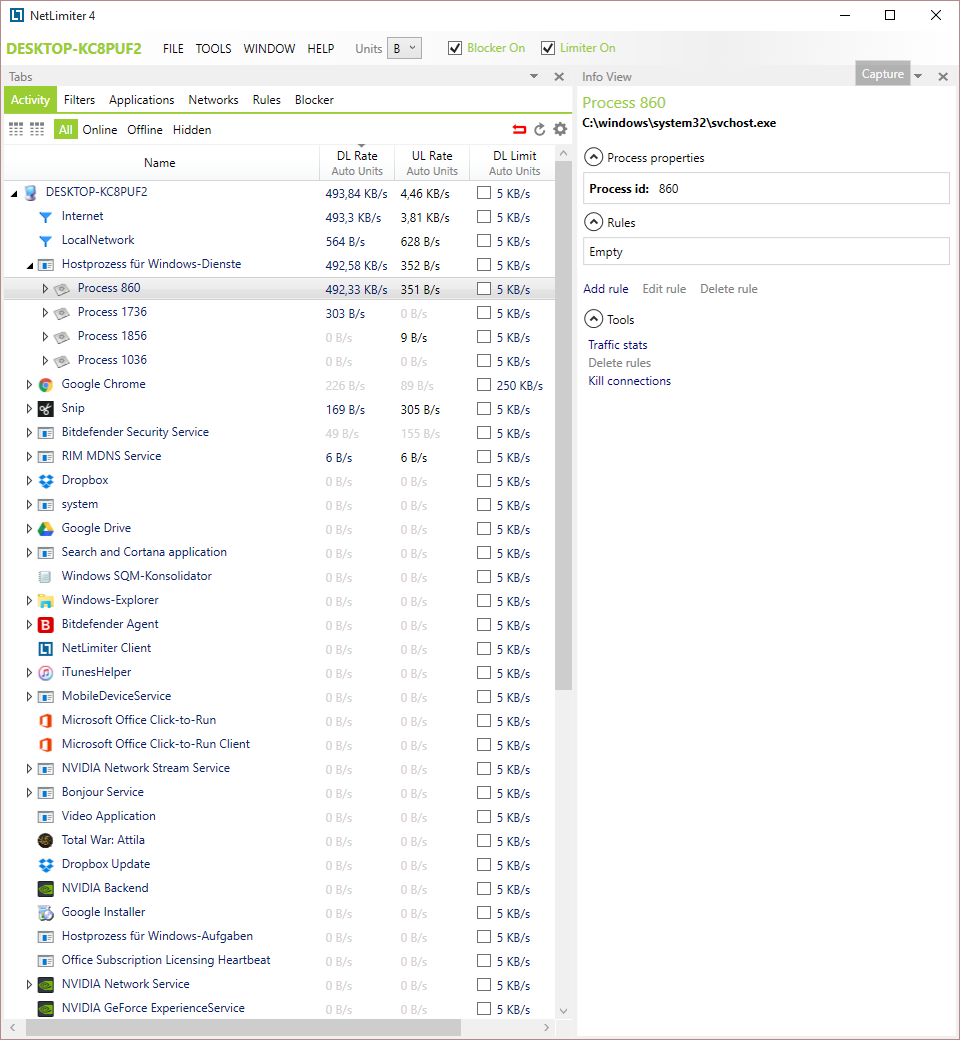Click the down arrow of the vertical scrollbar
Screen dimensions: 960x1040
click(x=563, y=1011)
